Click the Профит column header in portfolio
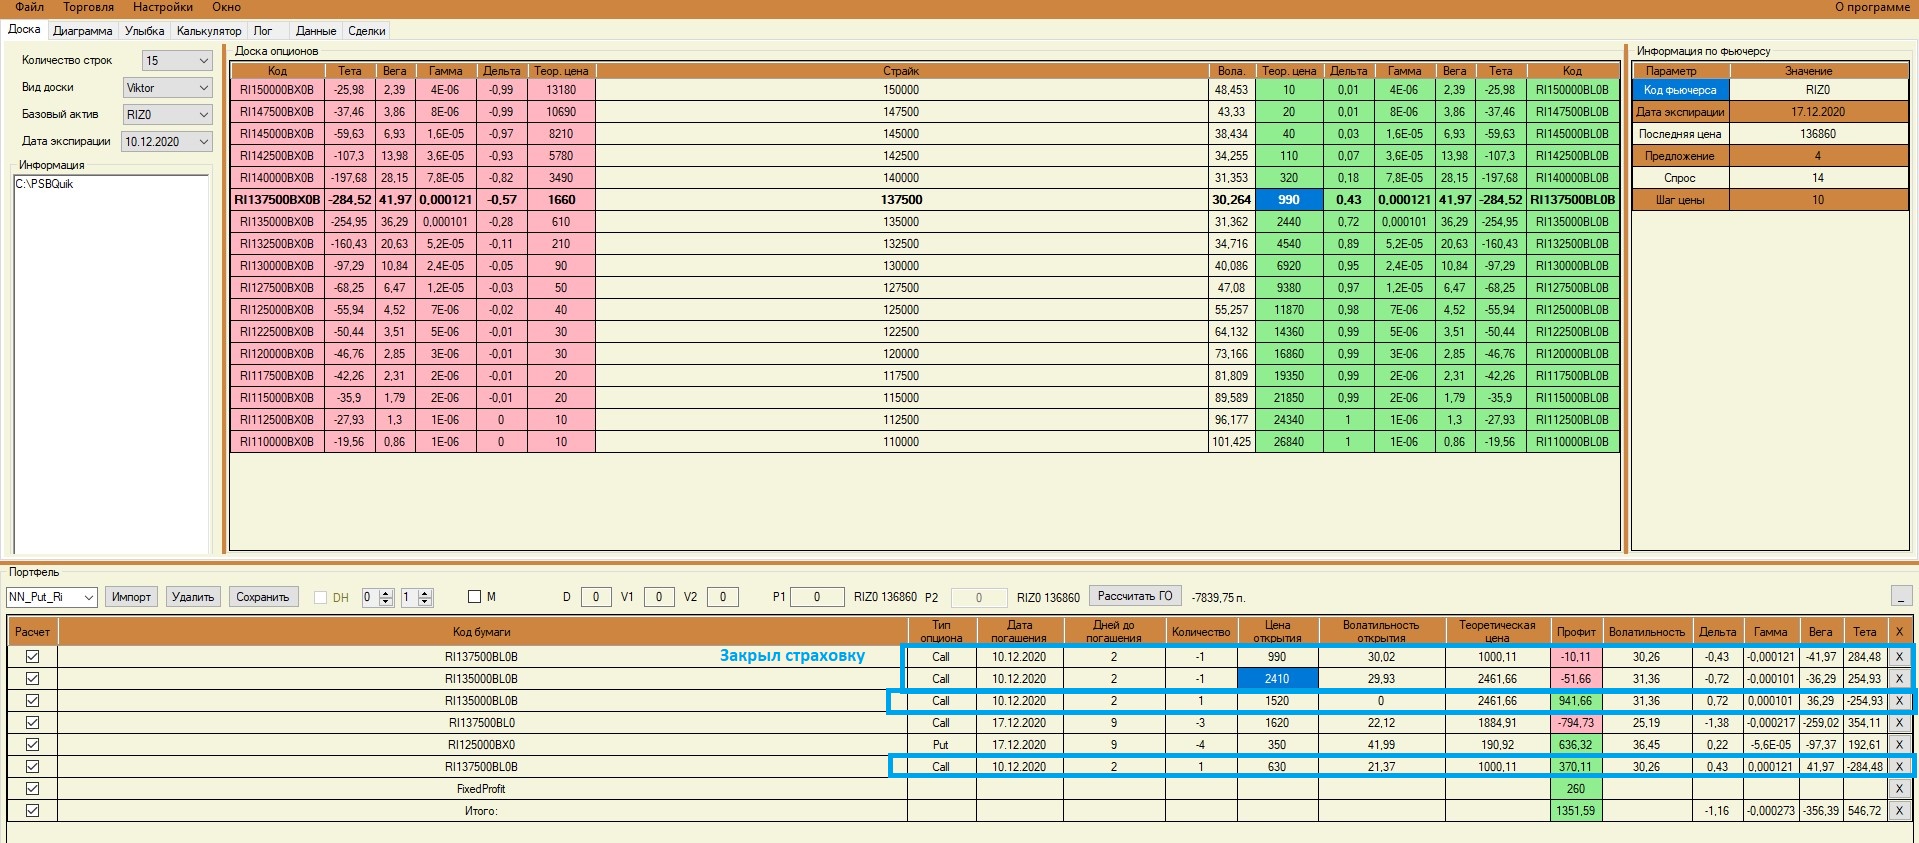 tap(1575, 632)
